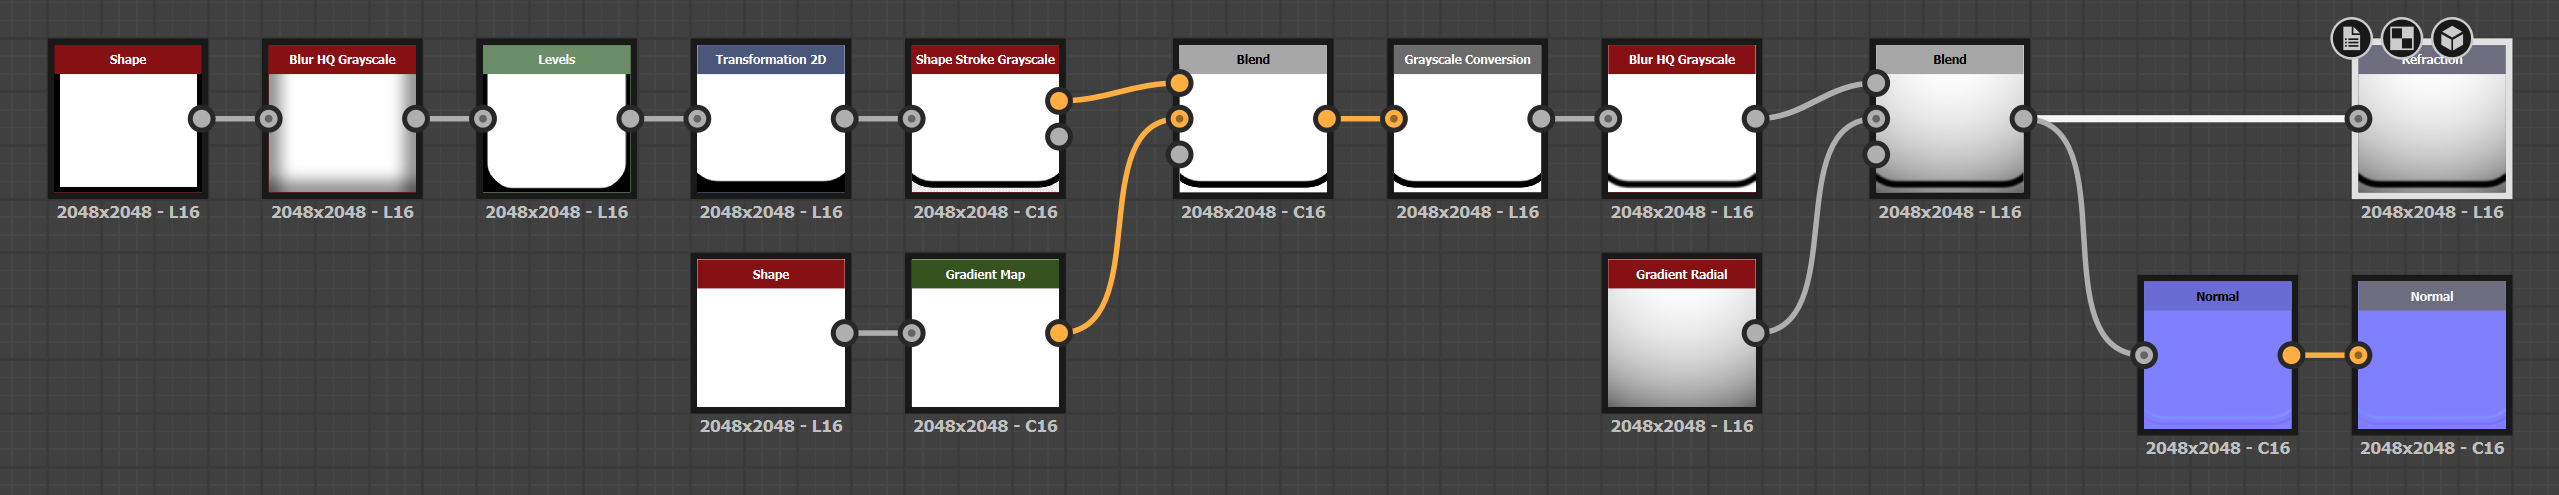This screenshot has height=495, width=2559.
Task: Select the Transformation 2D node header
Action: (770, 60)
